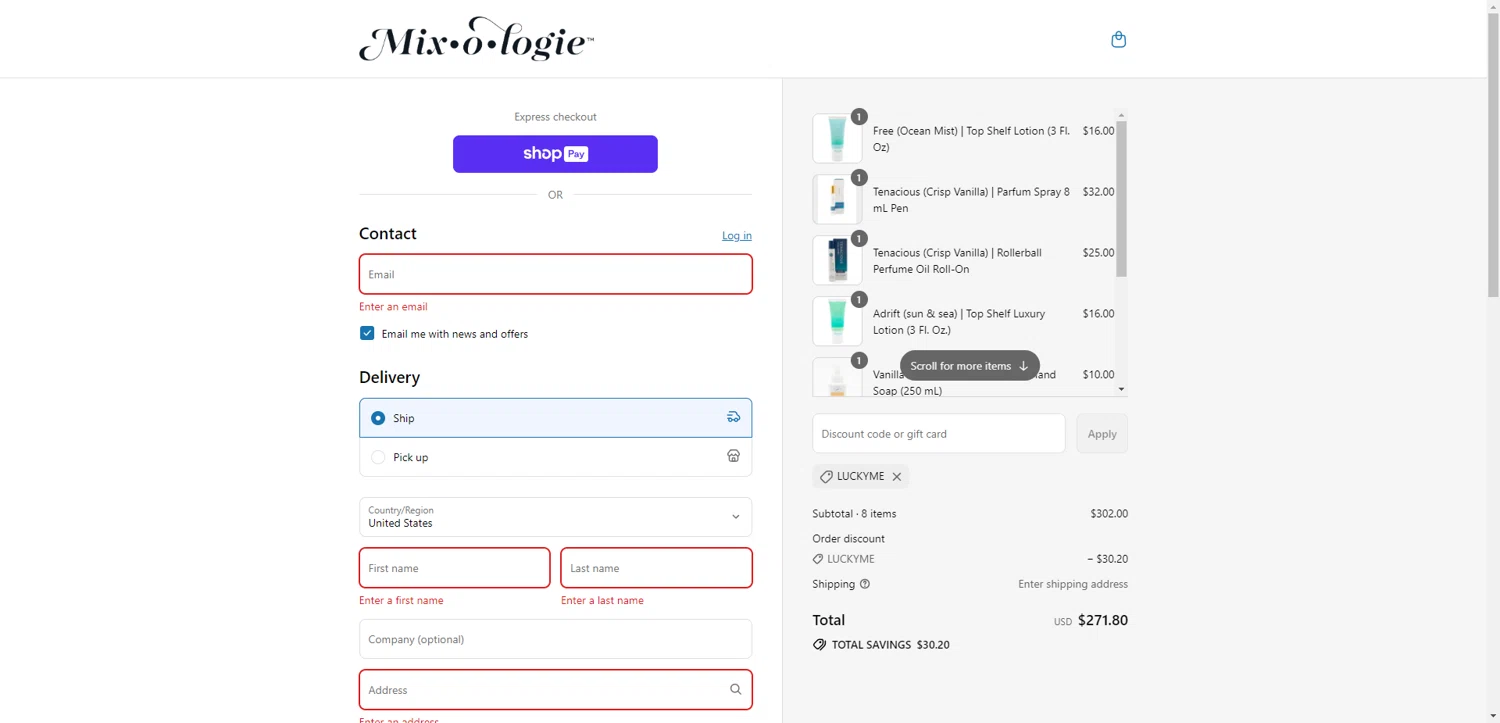1500x723 pixels.
Task: Click the tag icon beside LUCKYME chip
Action: coord(826,477)
